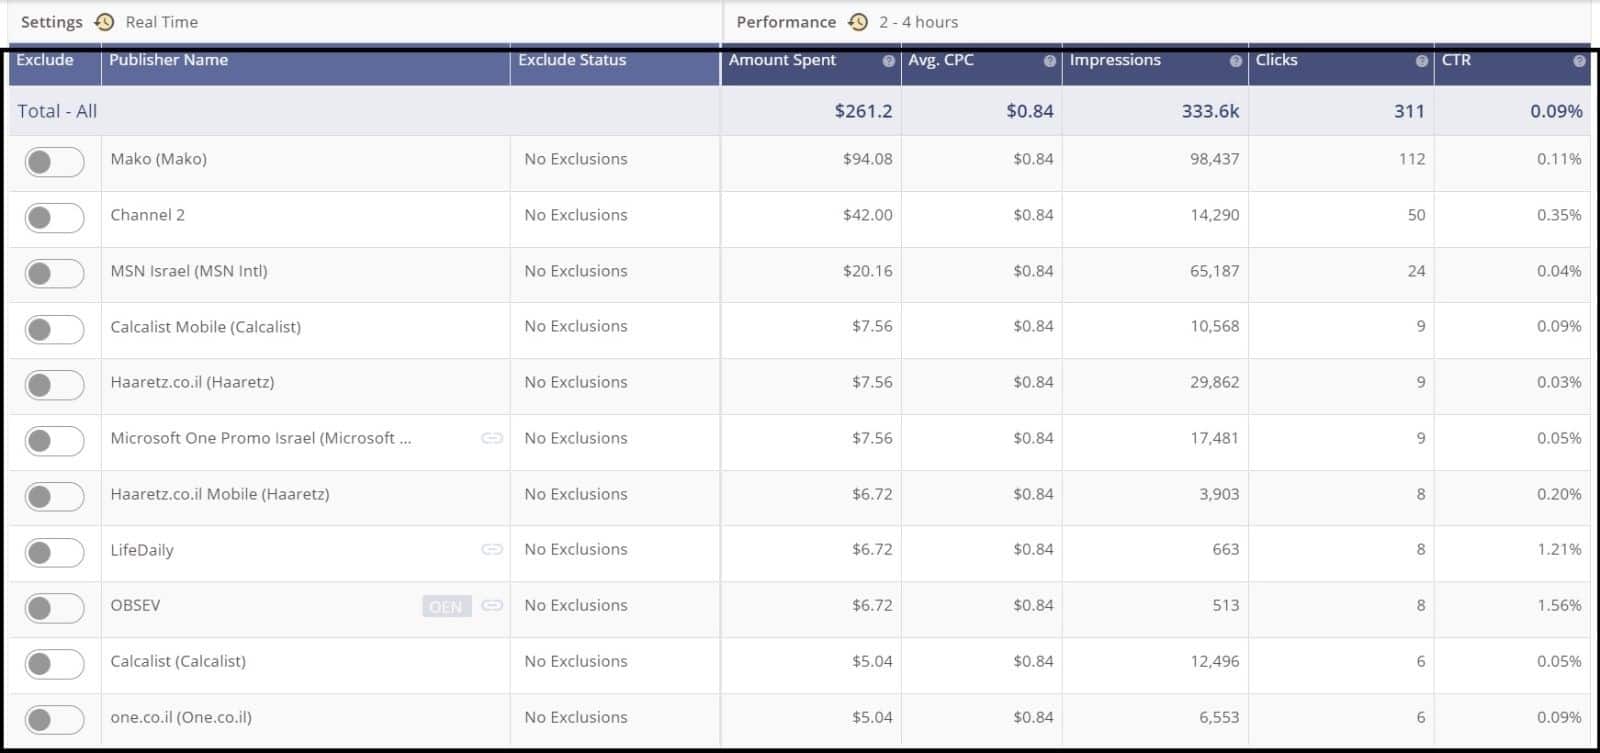Screen dimensions: 1600x753
Task: Click link icon in OBSEV row
Action: (x=491, y=605)
